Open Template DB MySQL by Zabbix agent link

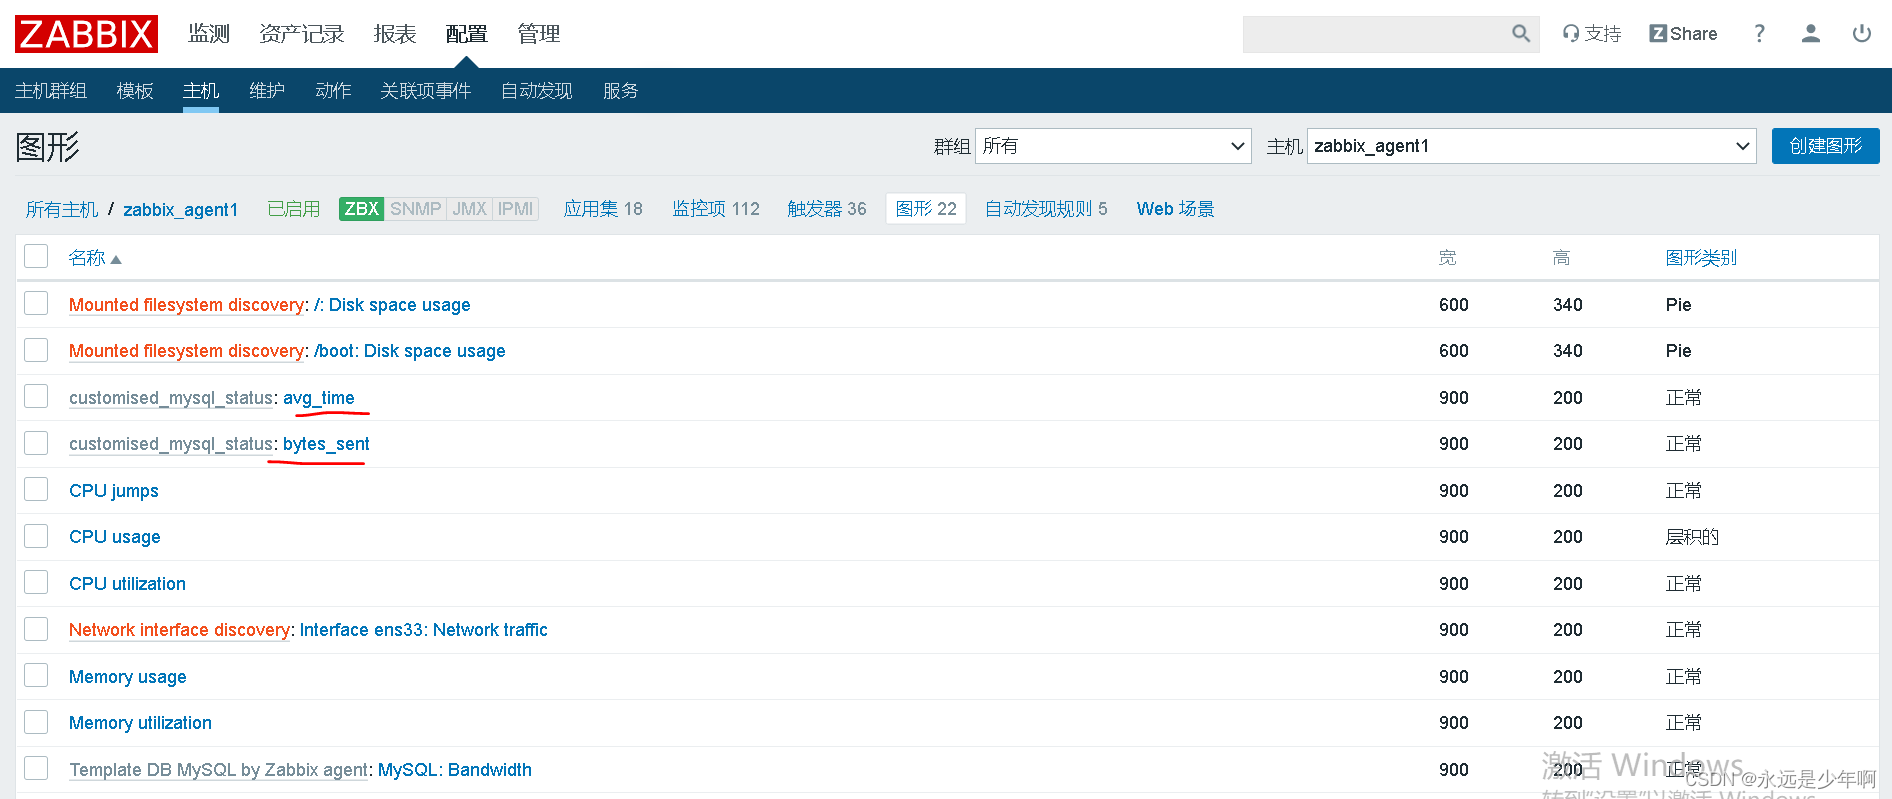click(219, 770)
